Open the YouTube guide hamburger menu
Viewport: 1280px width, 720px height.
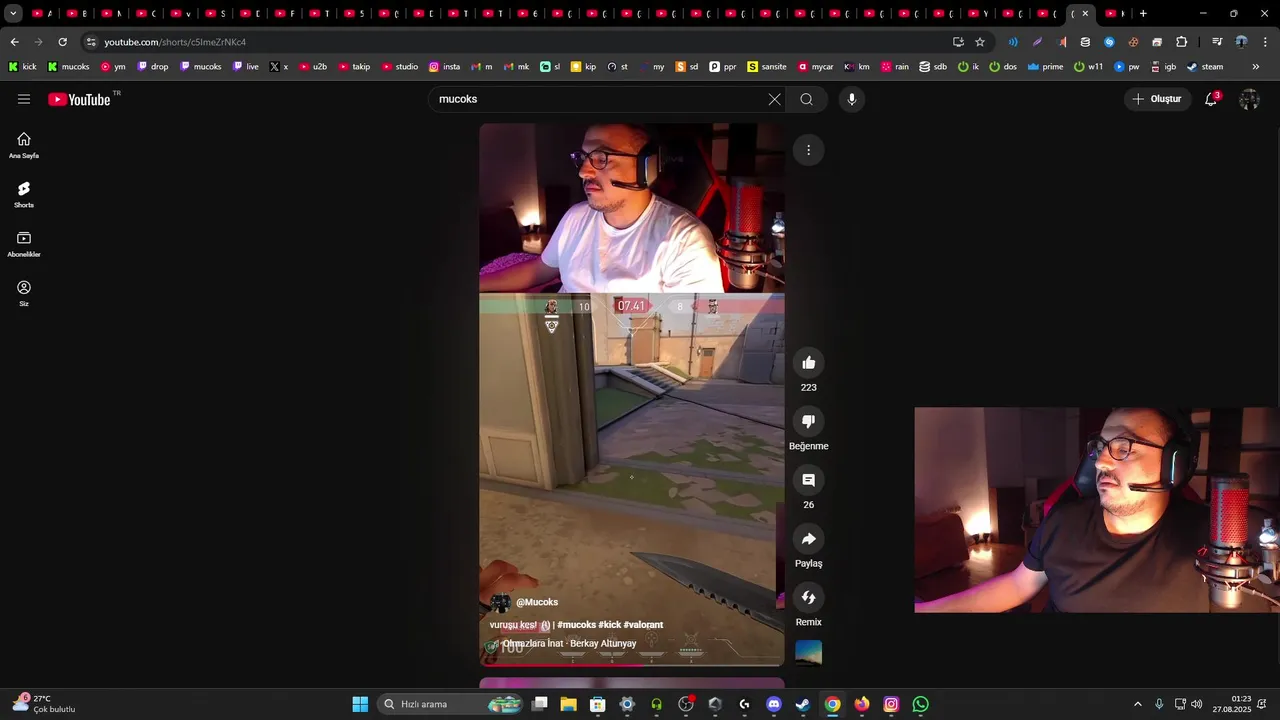pyautogui.click(x=24, y=99)
